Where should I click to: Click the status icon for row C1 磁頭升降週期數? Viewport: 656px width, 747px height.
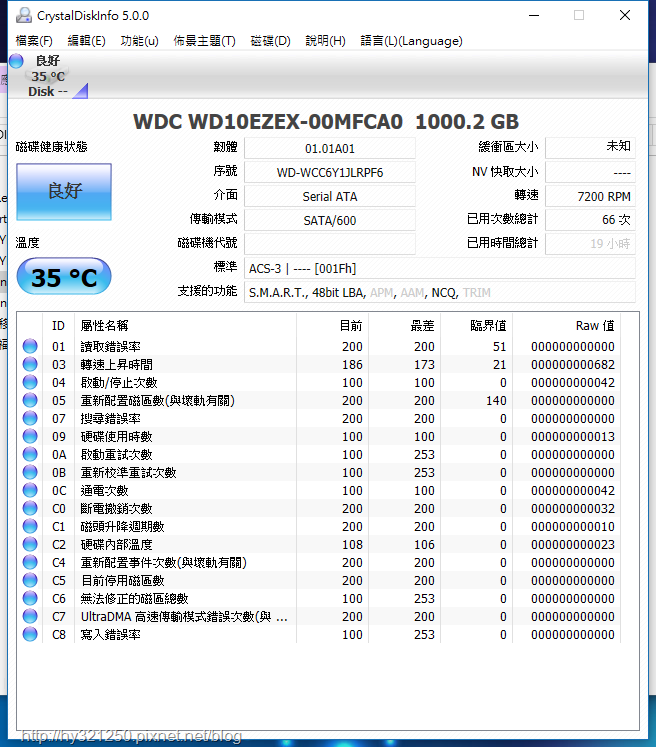(x=30, y=526)
